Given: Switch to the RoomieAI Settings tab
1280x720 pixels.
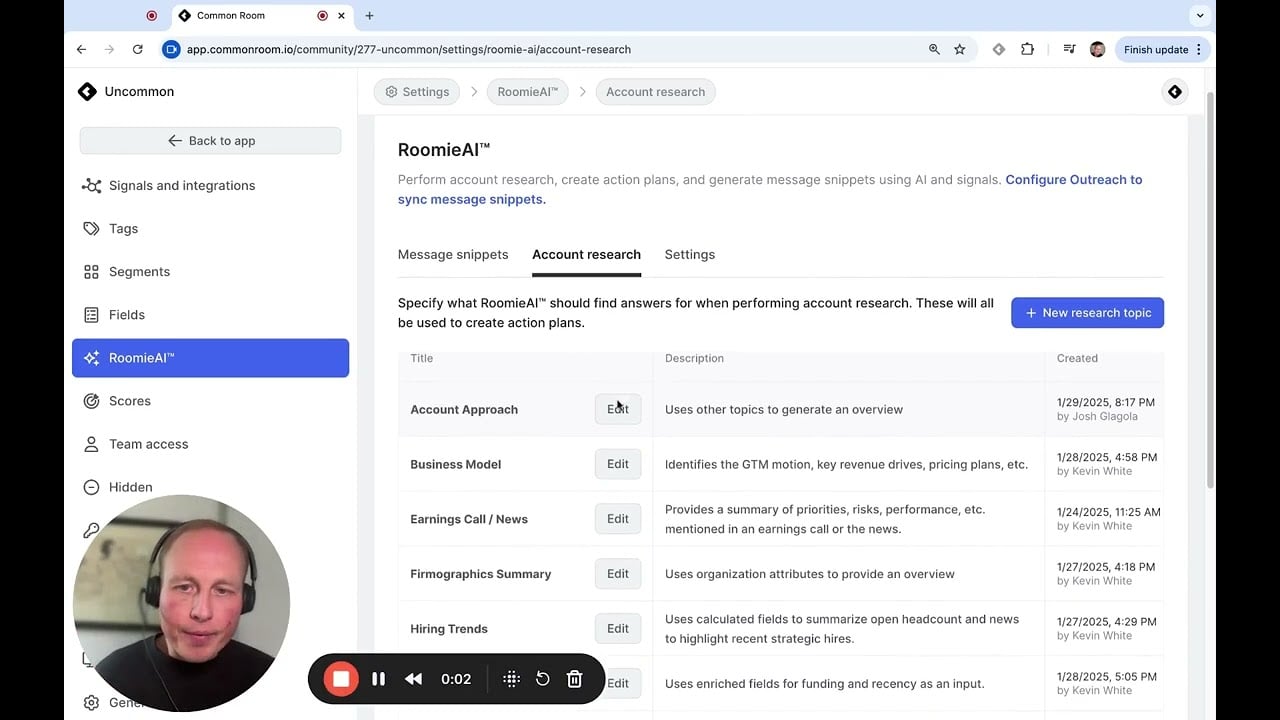Looking at the screenshot, I should 689,255.
